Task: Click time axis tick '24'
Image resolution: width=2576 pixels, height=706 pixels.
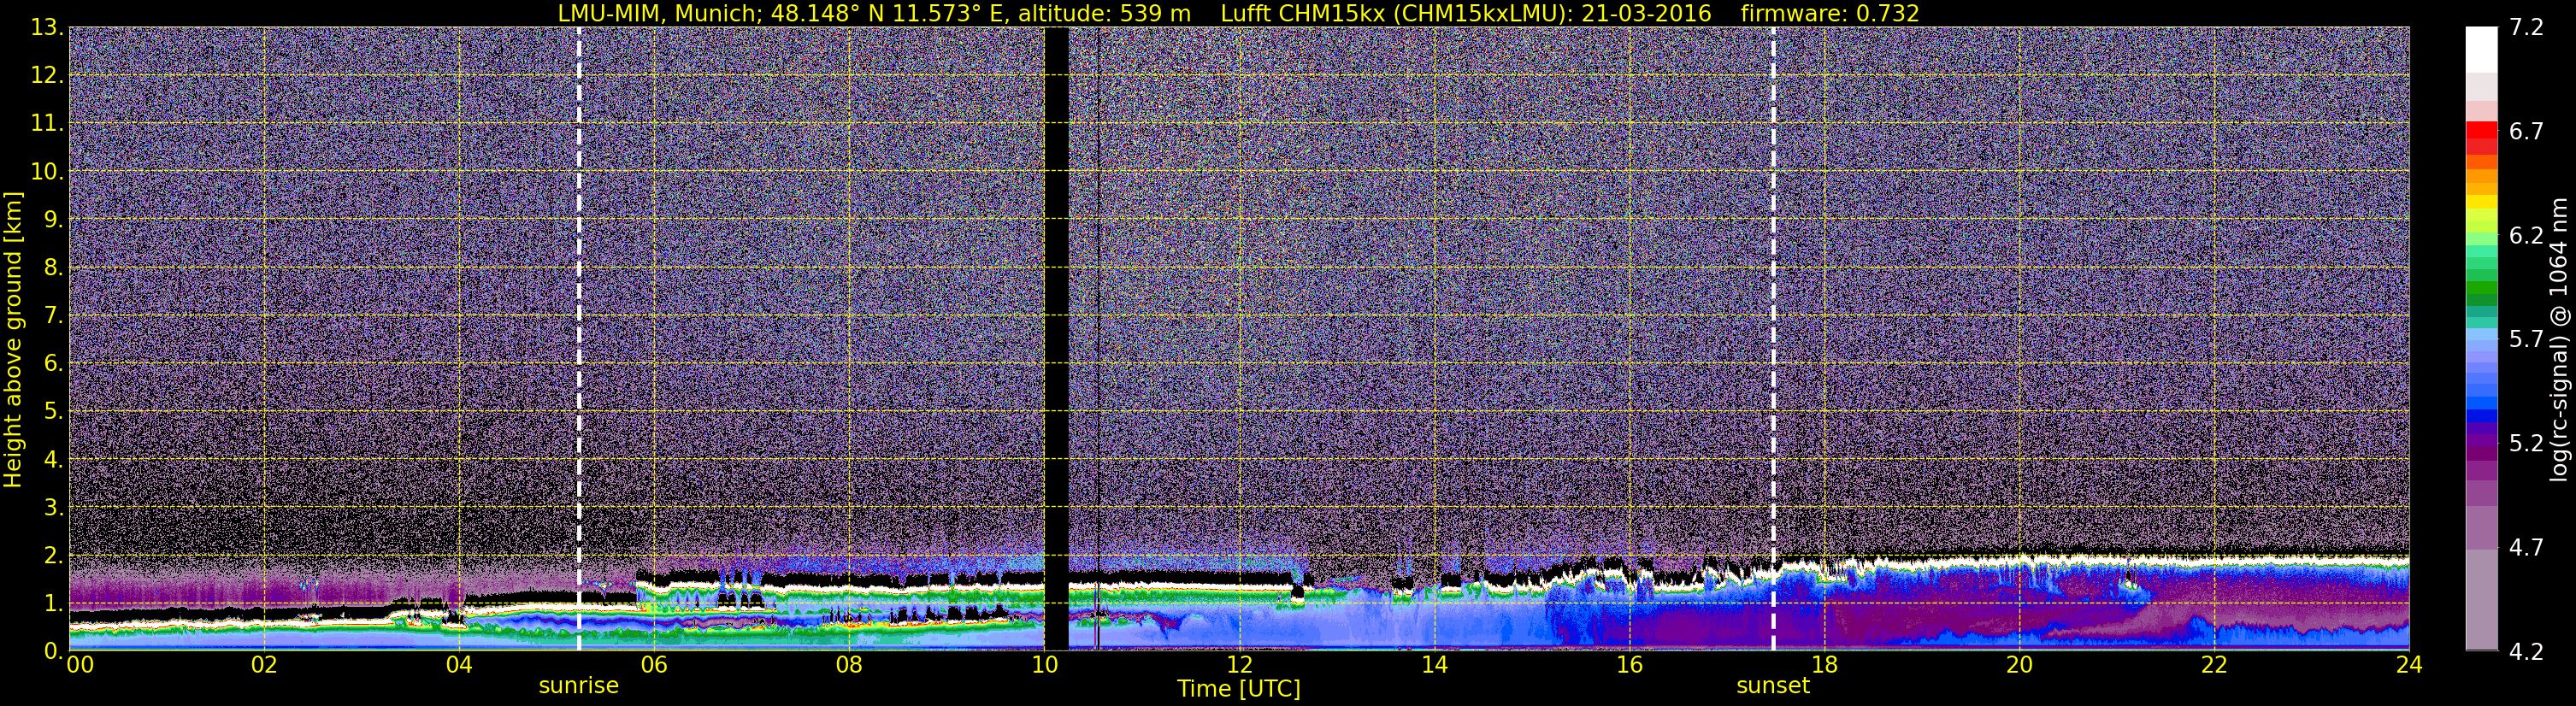Action: coord(2409,666)
